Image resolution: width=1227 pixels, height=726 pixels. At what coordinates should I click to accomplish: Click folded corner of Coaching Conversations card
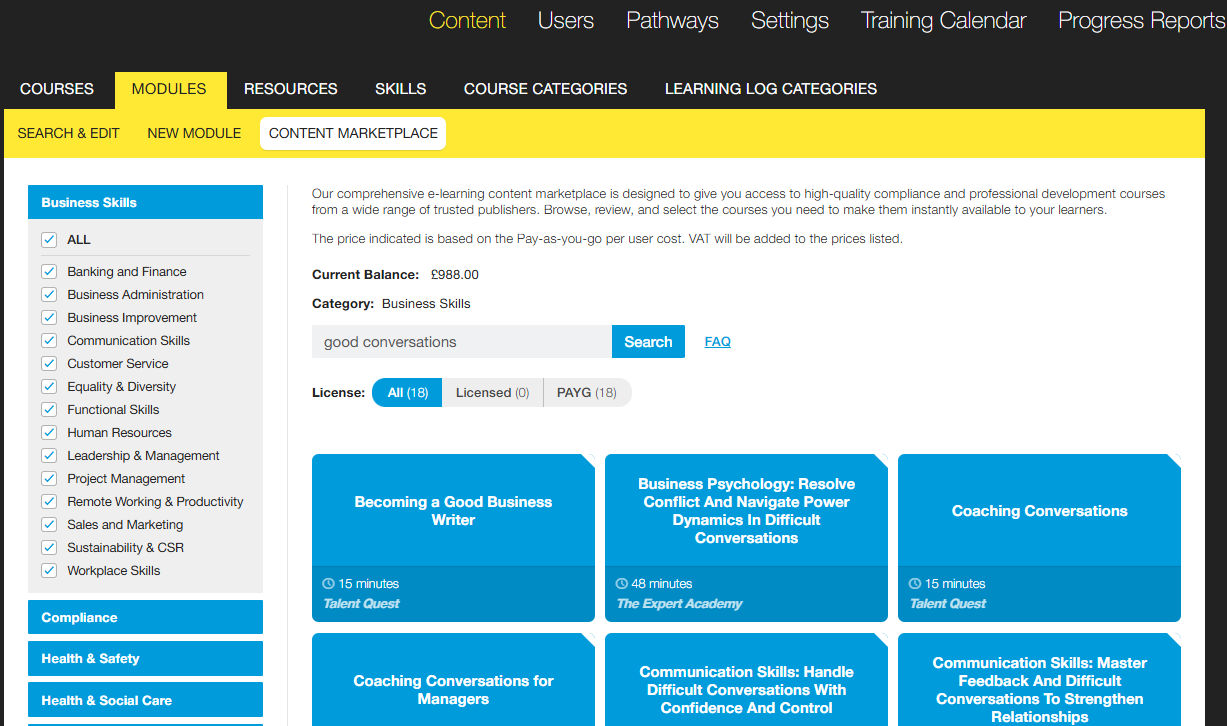(x=1174, y=461)
